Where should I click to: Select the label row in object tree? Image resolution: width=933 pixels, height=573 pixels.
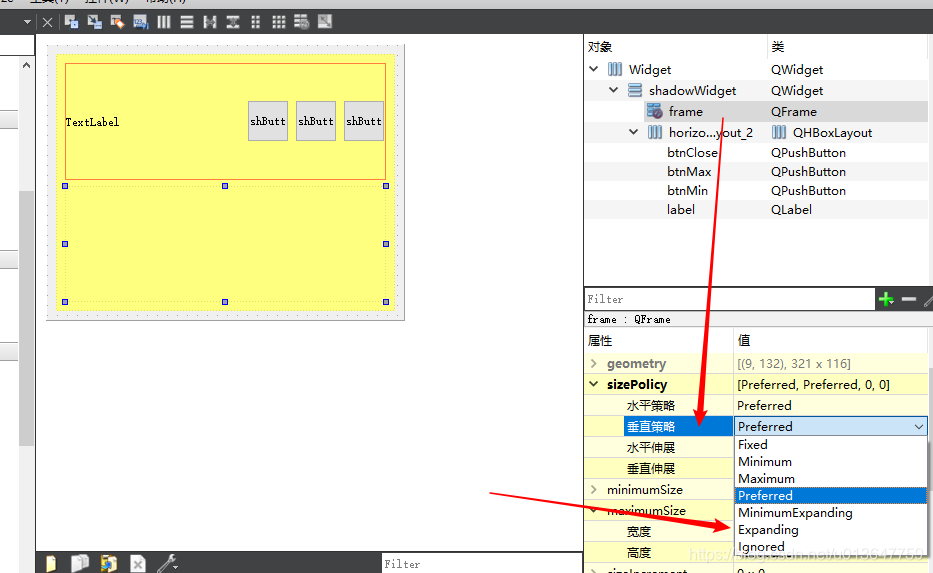(x=756, y=209)
